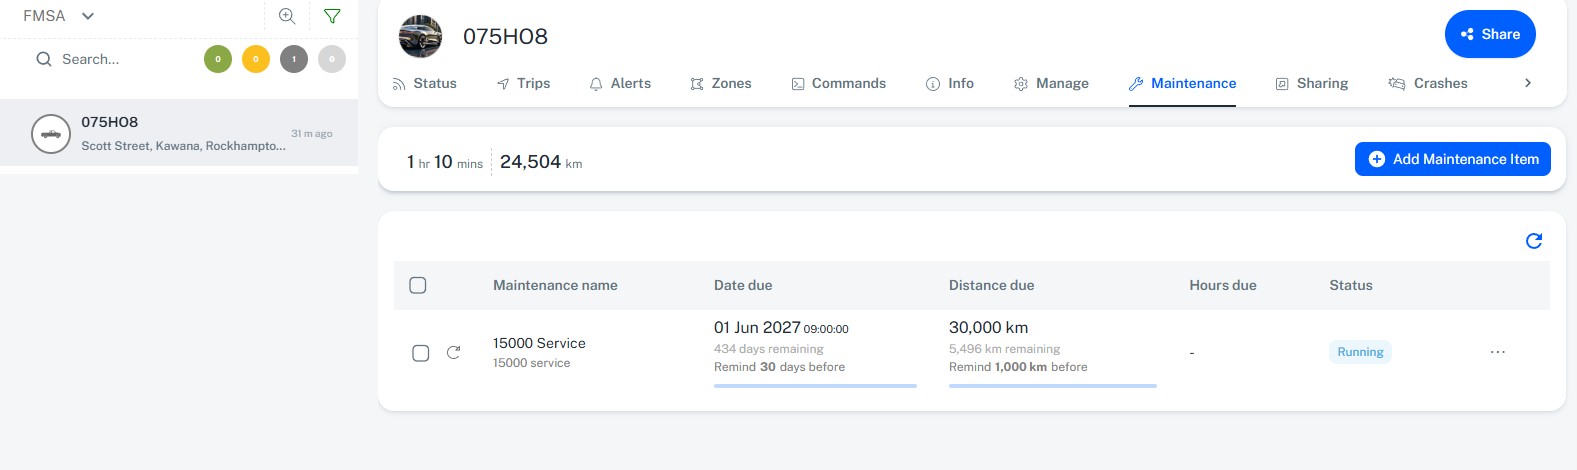
Task: Filter by yellow status badge
Action: [x=256, y=59]
